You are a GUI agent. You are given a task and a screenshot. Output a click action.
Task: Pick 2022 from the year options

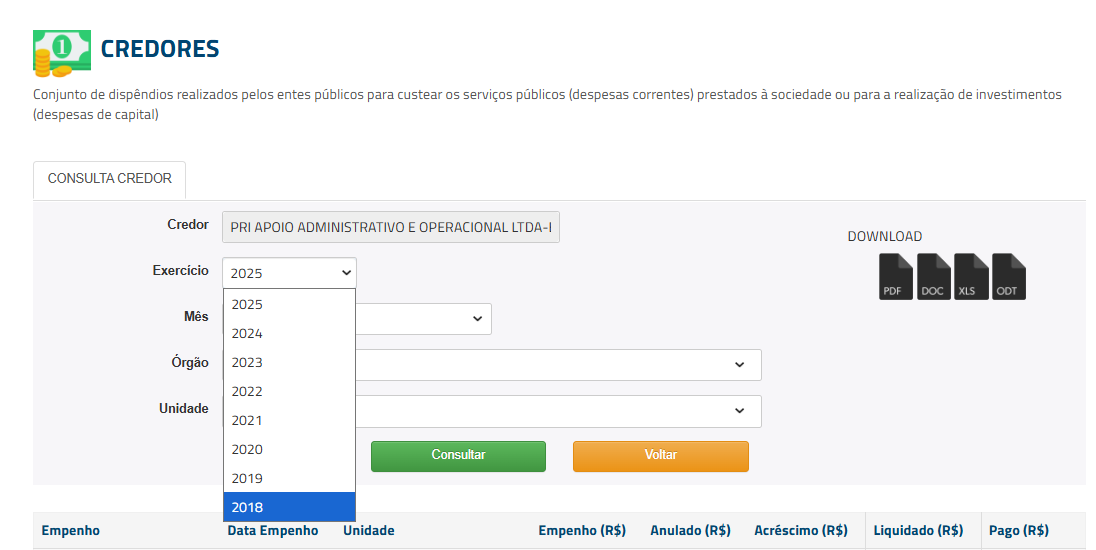pyautogui.click(x=288, y=391)
